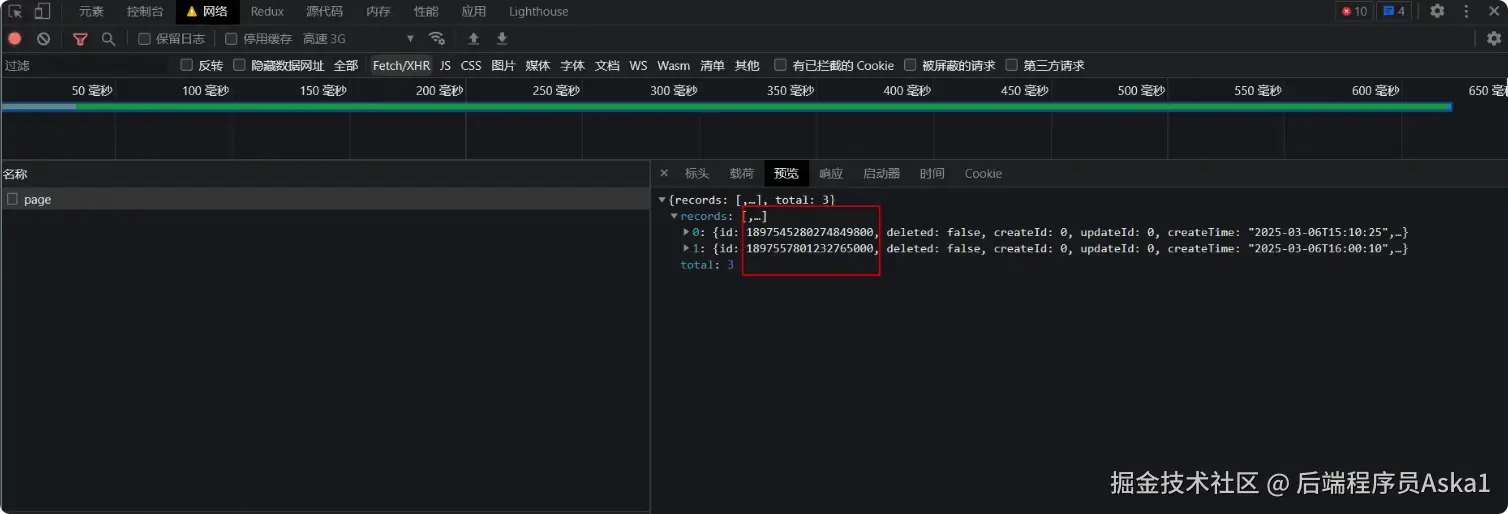The image size is (1508, 514).
Task: Filter requests by WS type
Action: (638, 65)
